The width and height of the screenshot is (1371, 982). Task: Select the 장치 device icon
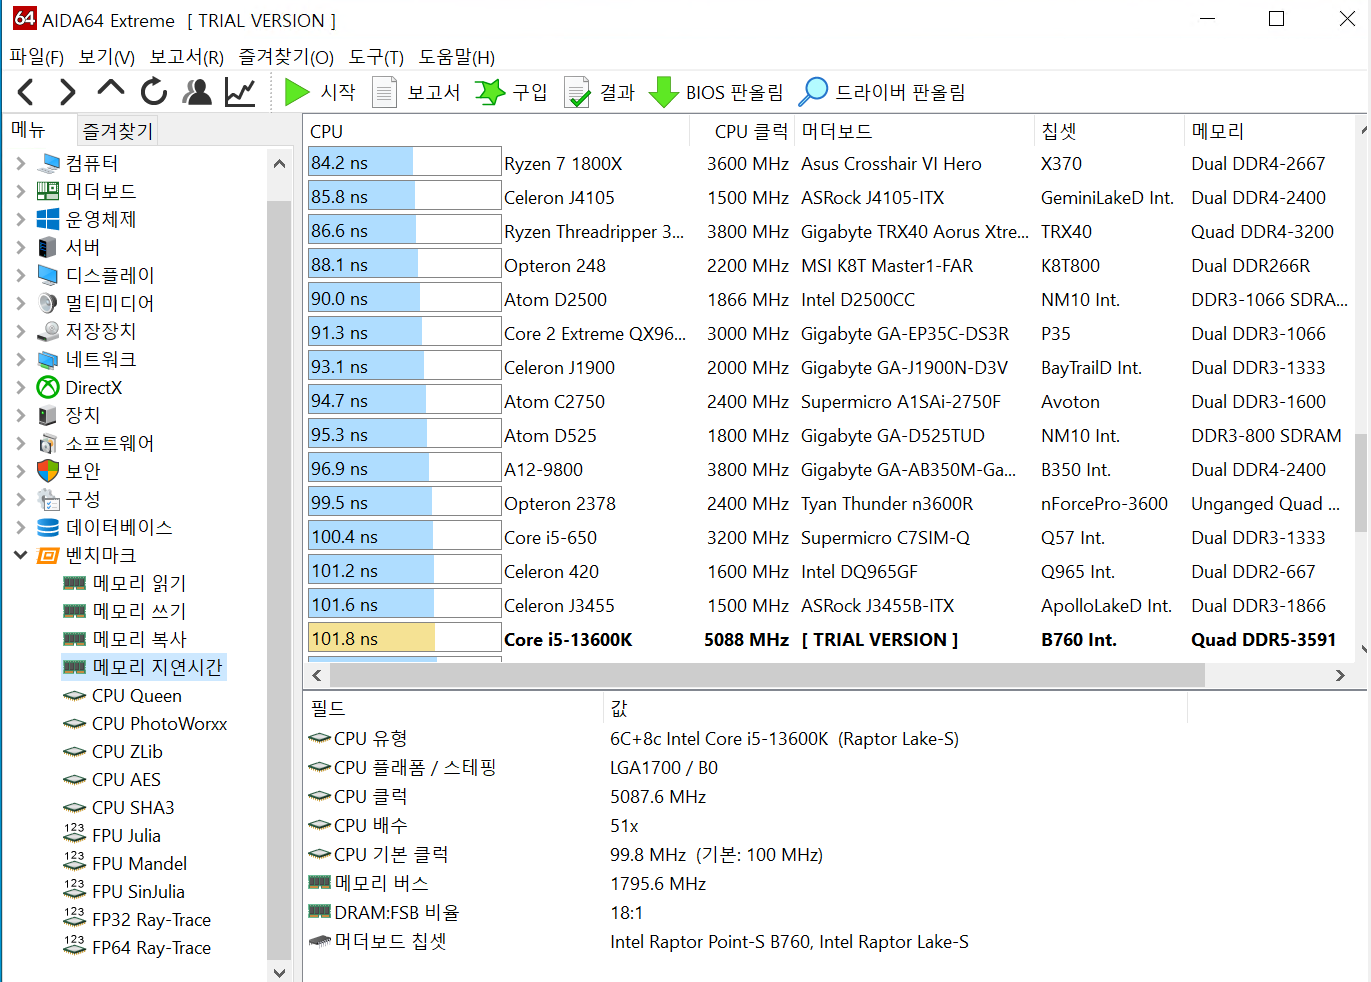coord(48,415)
